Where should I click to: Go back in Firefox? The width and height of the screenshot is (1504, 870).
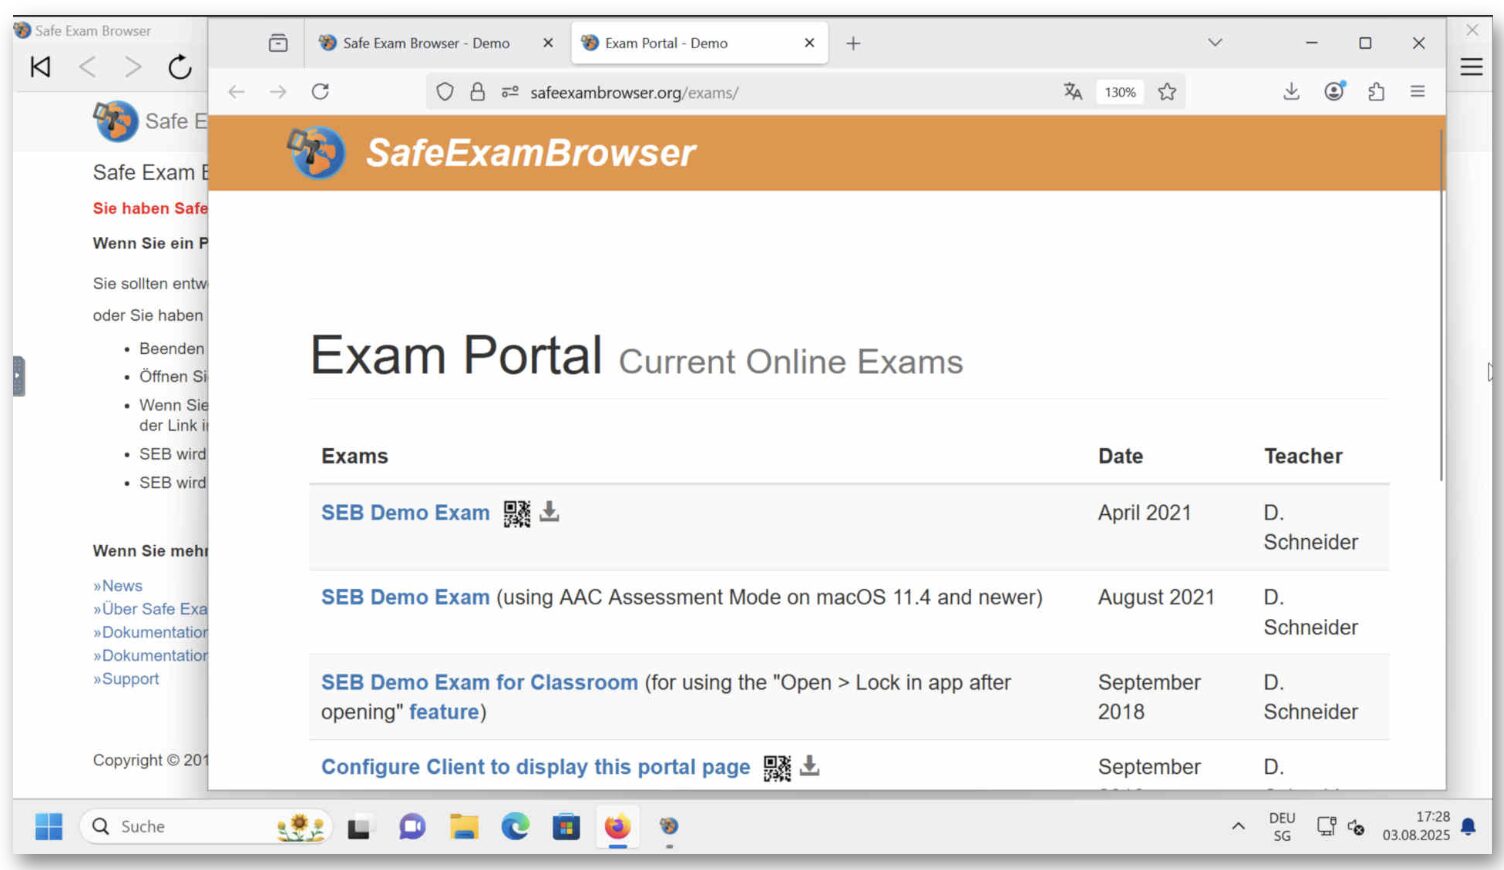(x=236, y=92)
